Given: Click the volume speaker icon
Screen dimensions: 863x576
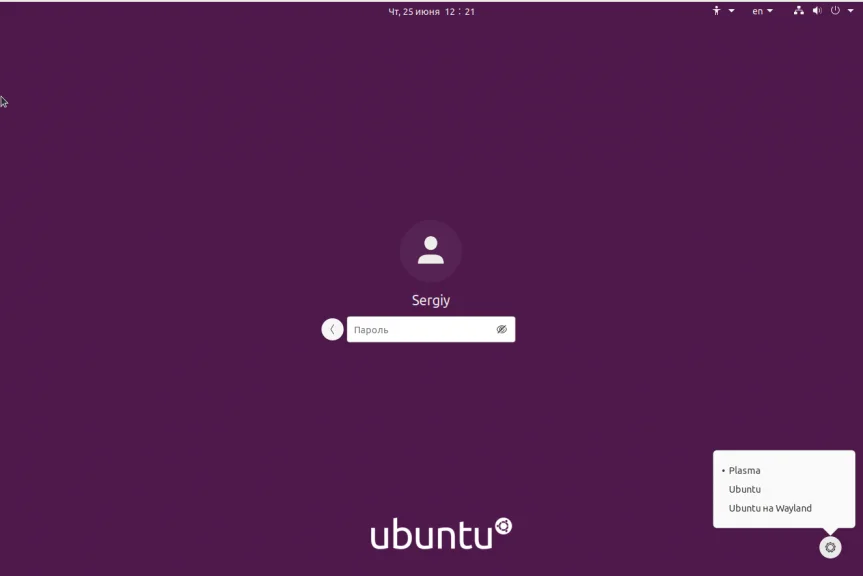Looking at the screenshot, I should 817,10.
